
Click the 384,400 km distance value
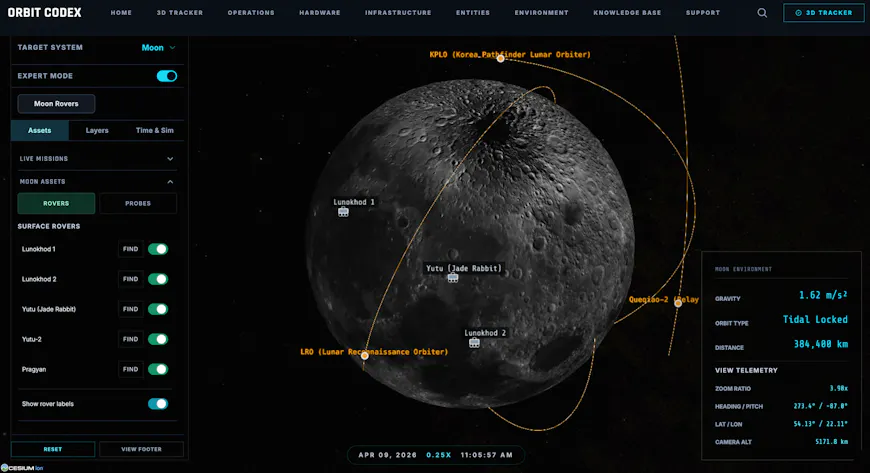click(821, 344)
